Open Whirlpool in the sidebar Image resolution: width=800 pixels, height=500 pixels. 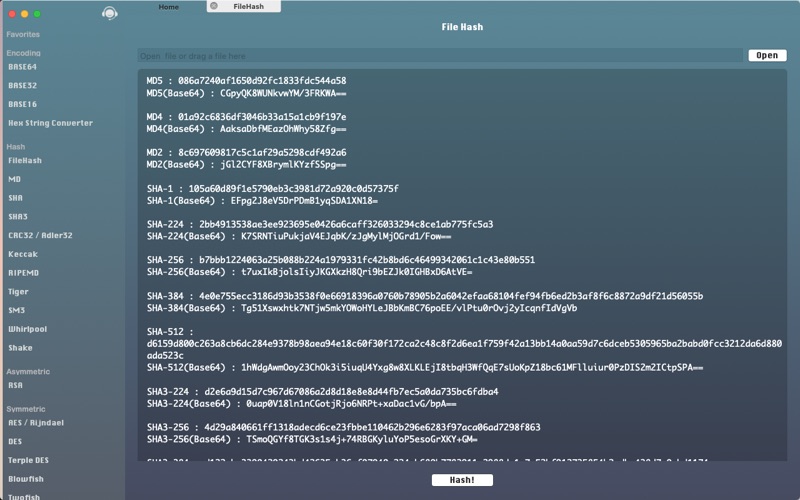[x=28, y=329]
